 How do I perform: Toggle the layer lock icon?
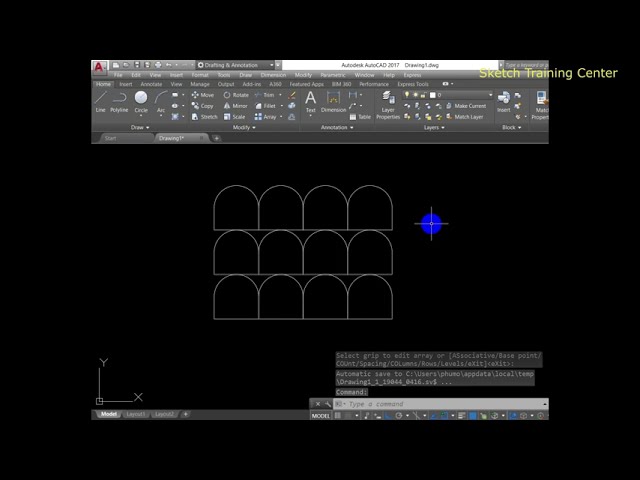[423, 95]
